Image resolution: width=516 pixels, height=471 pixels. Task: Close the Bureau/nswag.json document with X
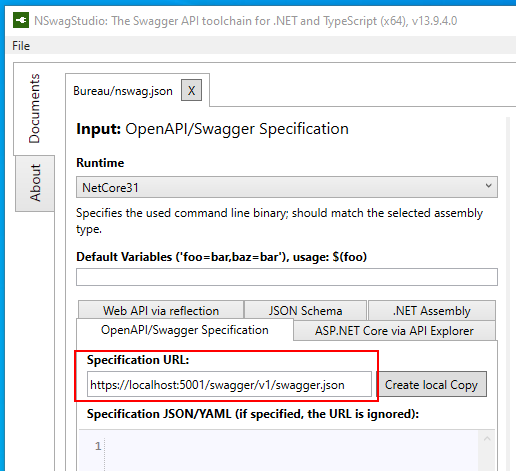191,90
